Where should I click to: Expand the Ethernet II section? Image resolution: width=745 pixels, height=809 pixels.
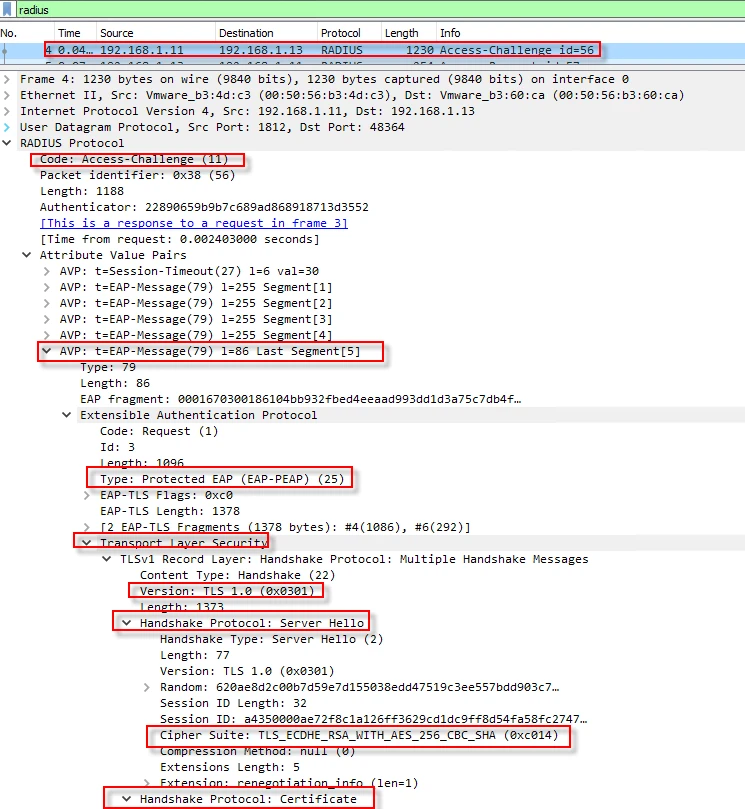pos(9,95)
